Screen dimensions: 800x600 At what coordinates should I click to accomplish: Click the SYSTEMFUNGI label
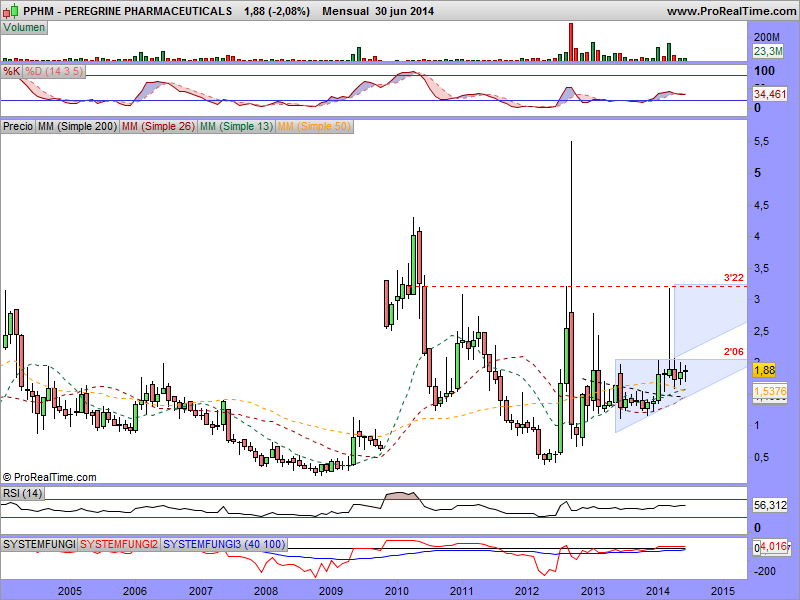coord(39,544)
